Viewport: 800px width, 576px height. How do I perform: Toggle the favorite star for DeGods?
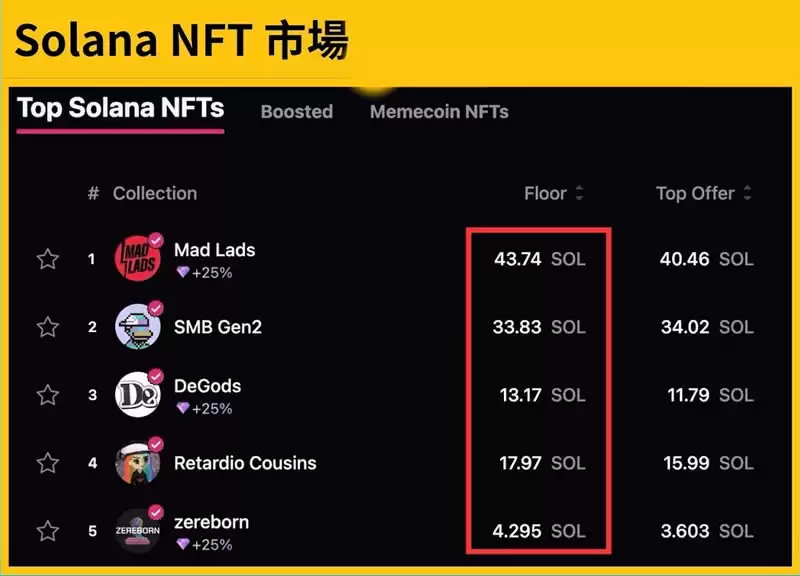point(47,395)
